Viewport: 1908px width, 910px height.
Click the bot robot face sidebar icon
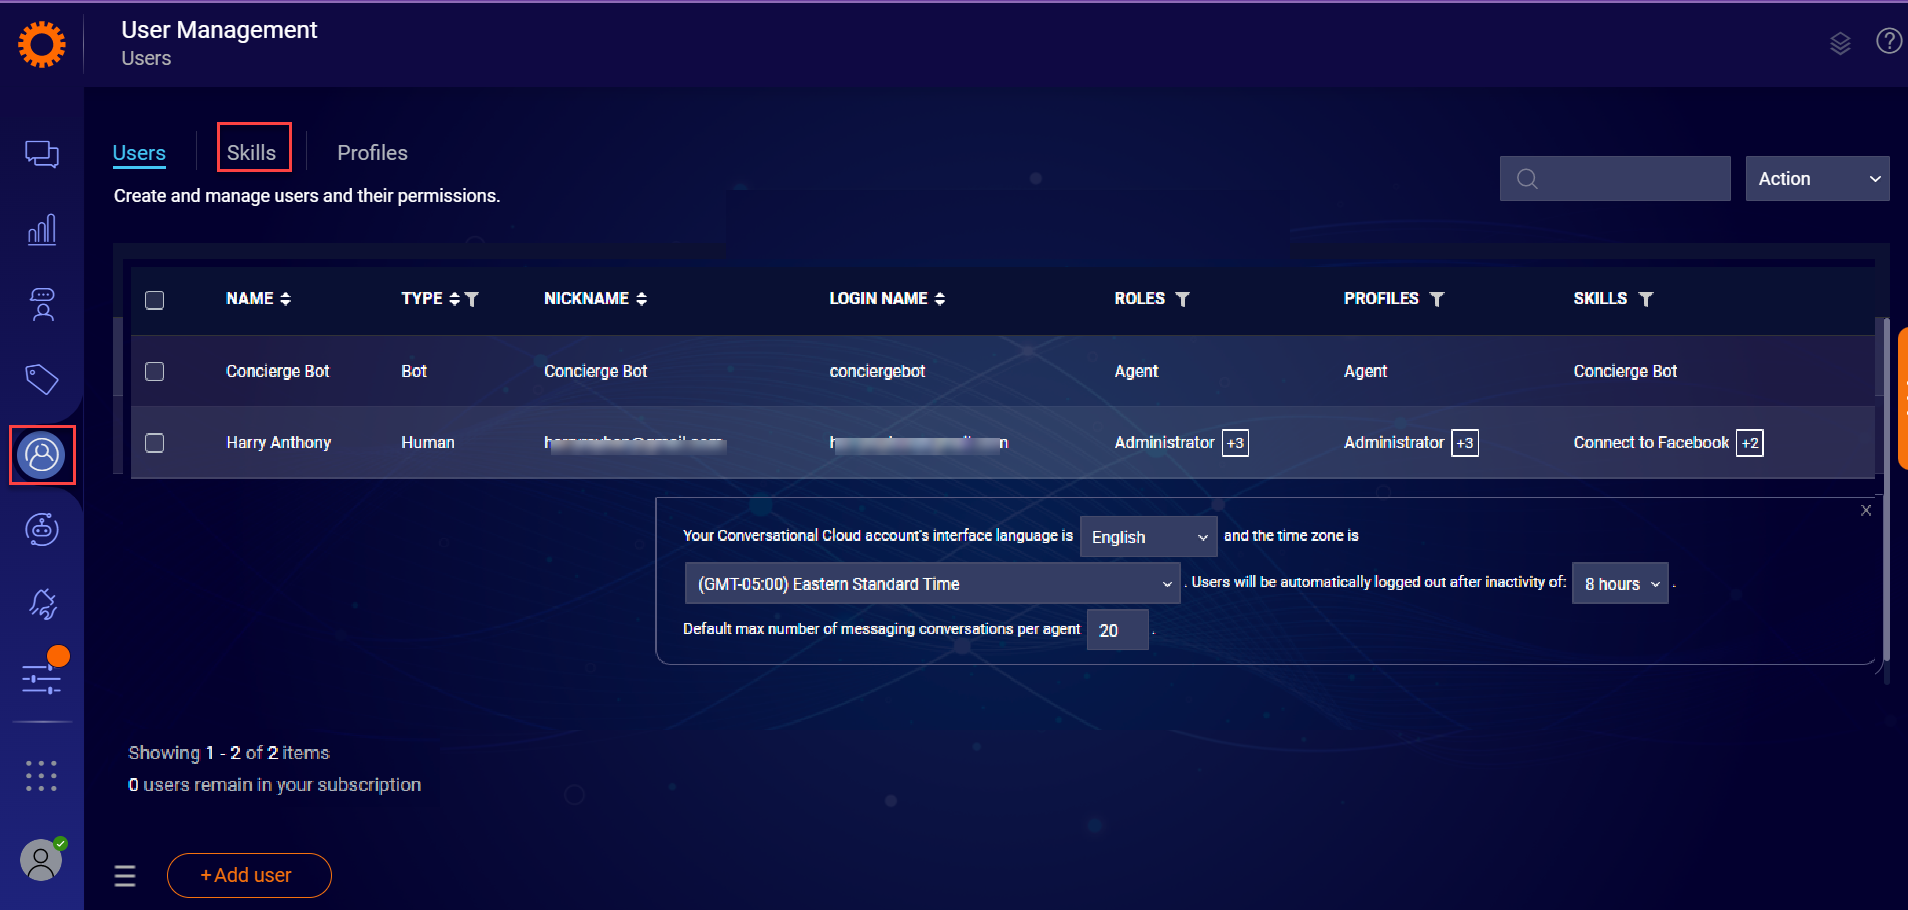(41, 529)
